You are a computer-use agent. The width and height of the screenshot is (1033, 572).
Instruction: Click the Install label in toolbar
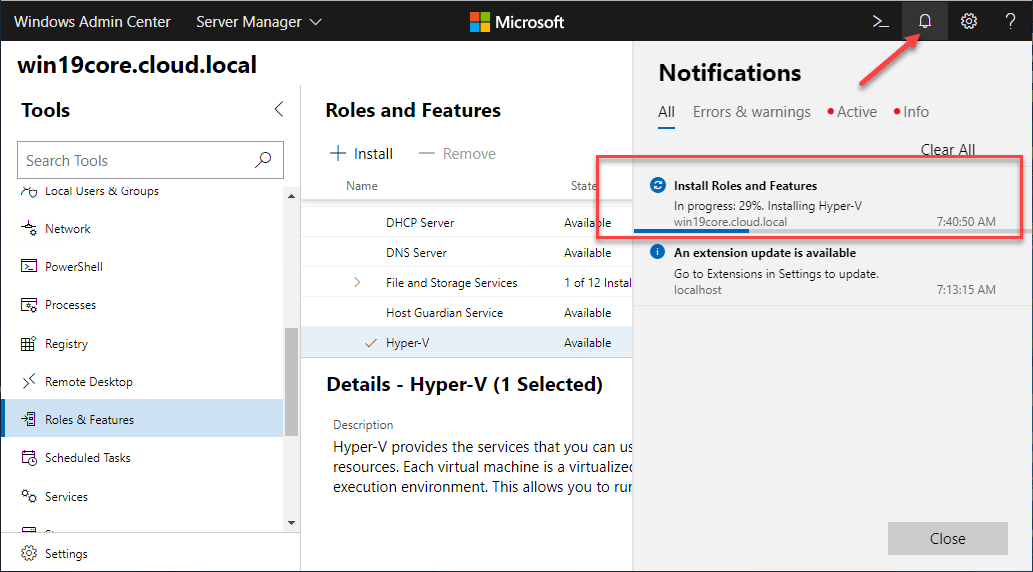373,154
